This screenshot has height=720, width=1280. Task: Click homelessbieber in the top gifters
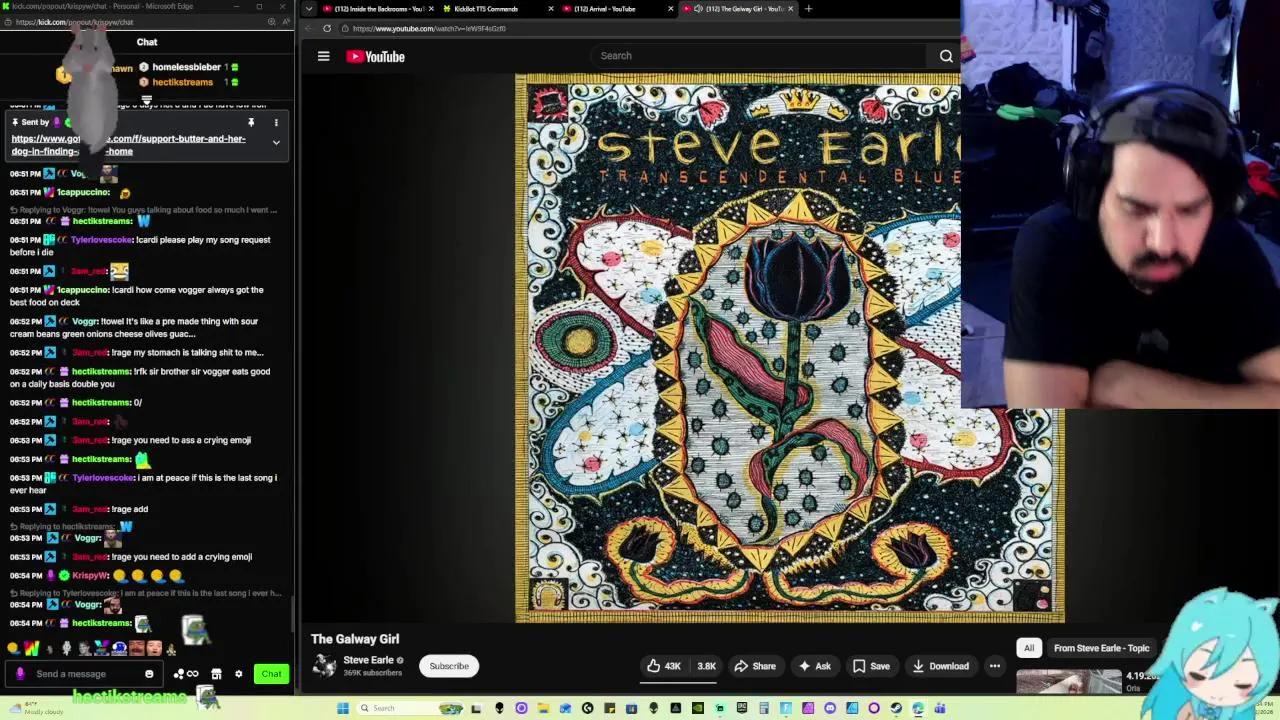click(x=186, y=67)
